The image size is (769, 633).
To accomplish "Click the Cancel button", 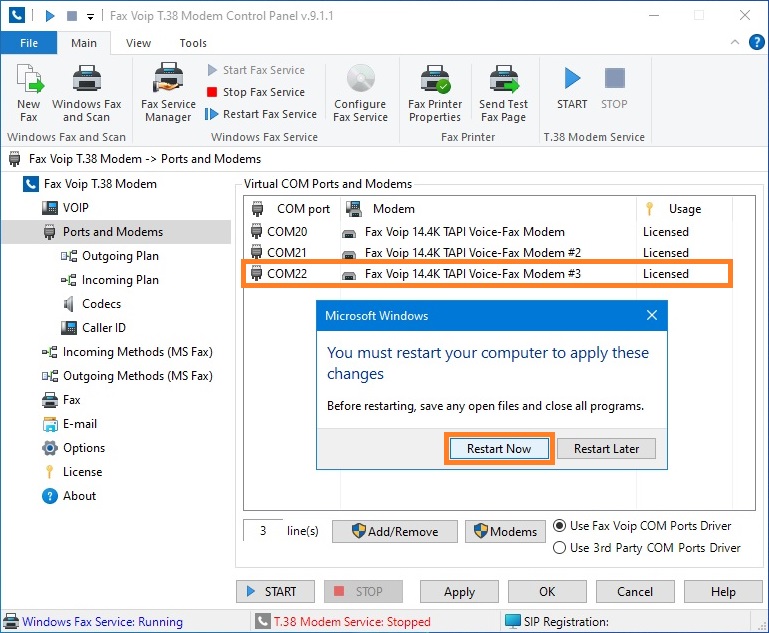I will pos(635,592).
